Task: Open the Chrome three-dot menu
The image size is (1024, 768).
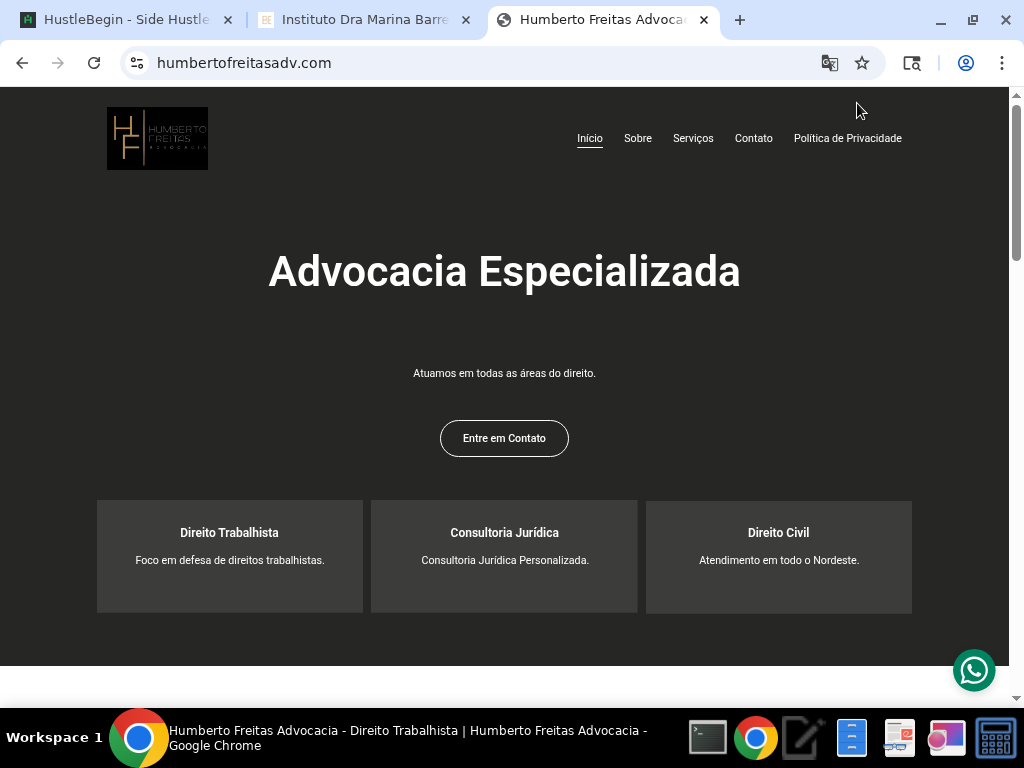Action: click(x=1003, y=63)
